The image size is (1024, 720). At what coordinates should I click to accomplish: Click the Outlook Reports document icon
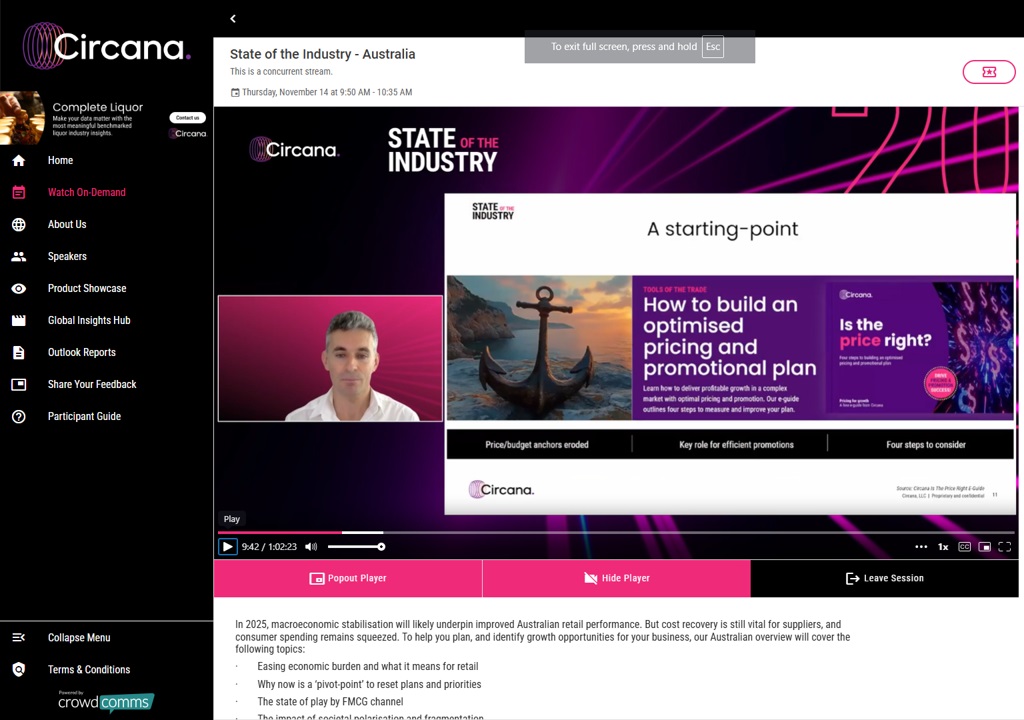[19, 352]
